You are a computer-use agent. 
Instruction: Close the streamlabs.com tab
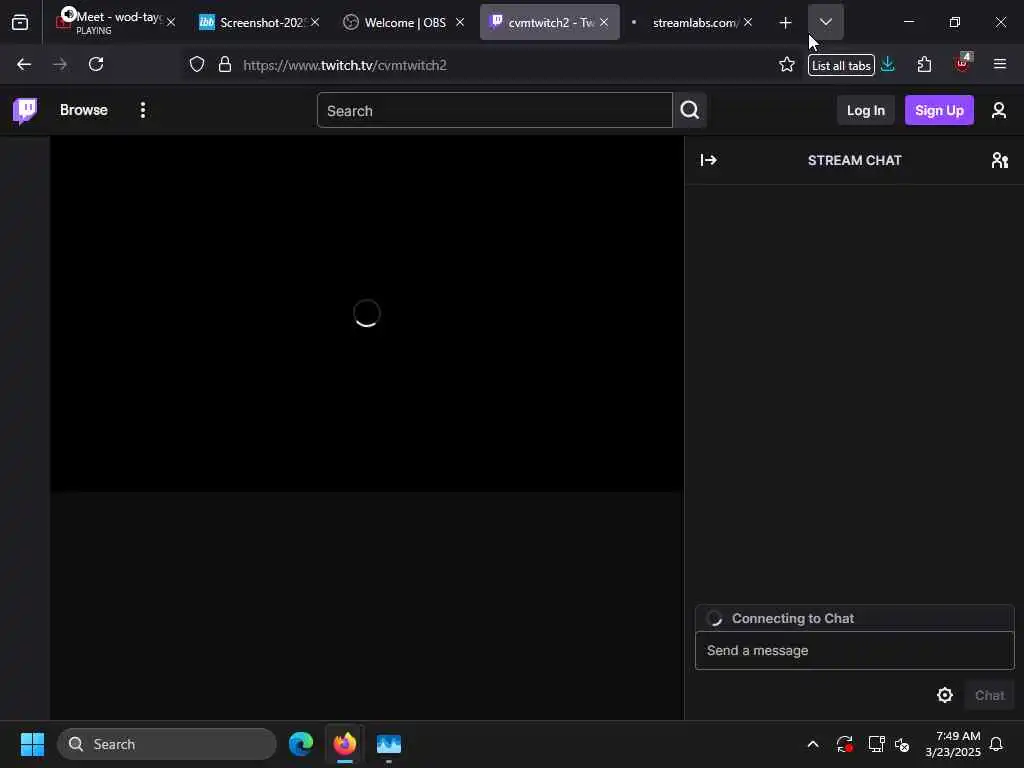point(748,22)
